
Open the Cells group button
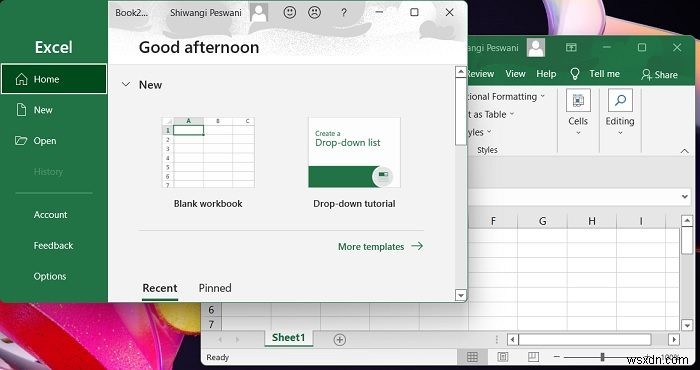point(578,112)
